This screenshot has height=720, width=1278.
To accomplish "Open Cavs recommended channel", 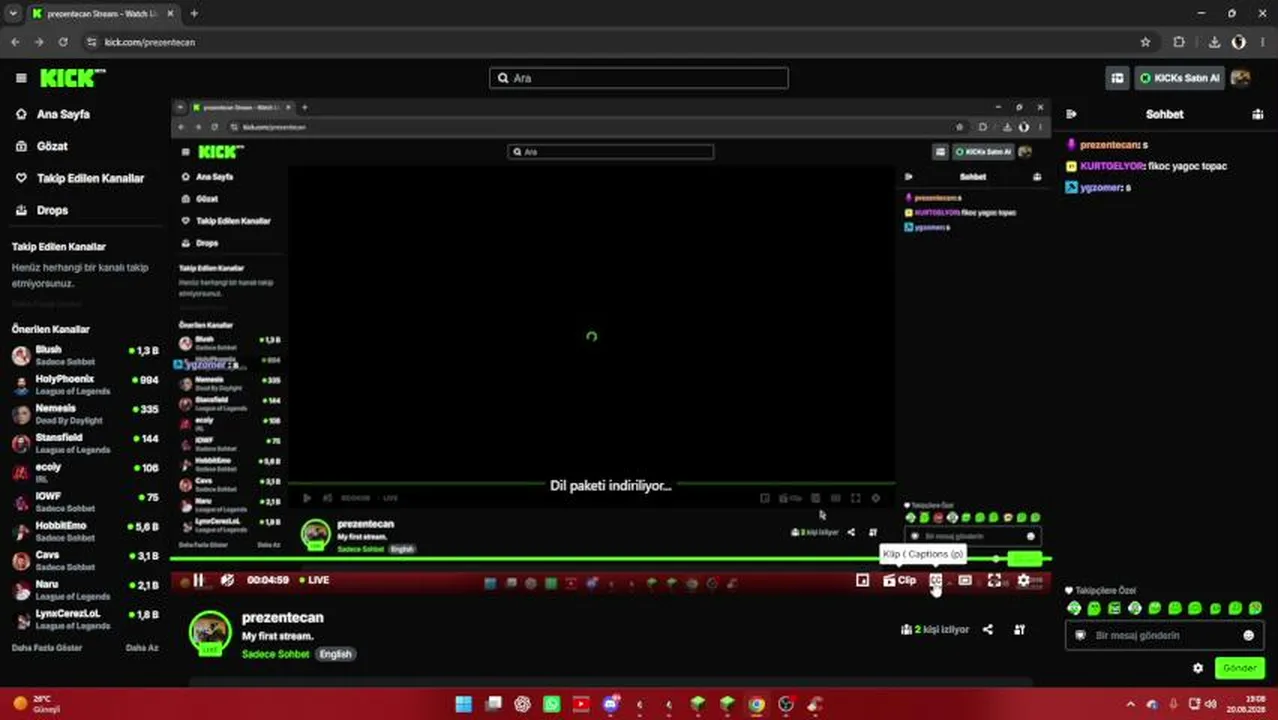I will click(x=84, y=560).
